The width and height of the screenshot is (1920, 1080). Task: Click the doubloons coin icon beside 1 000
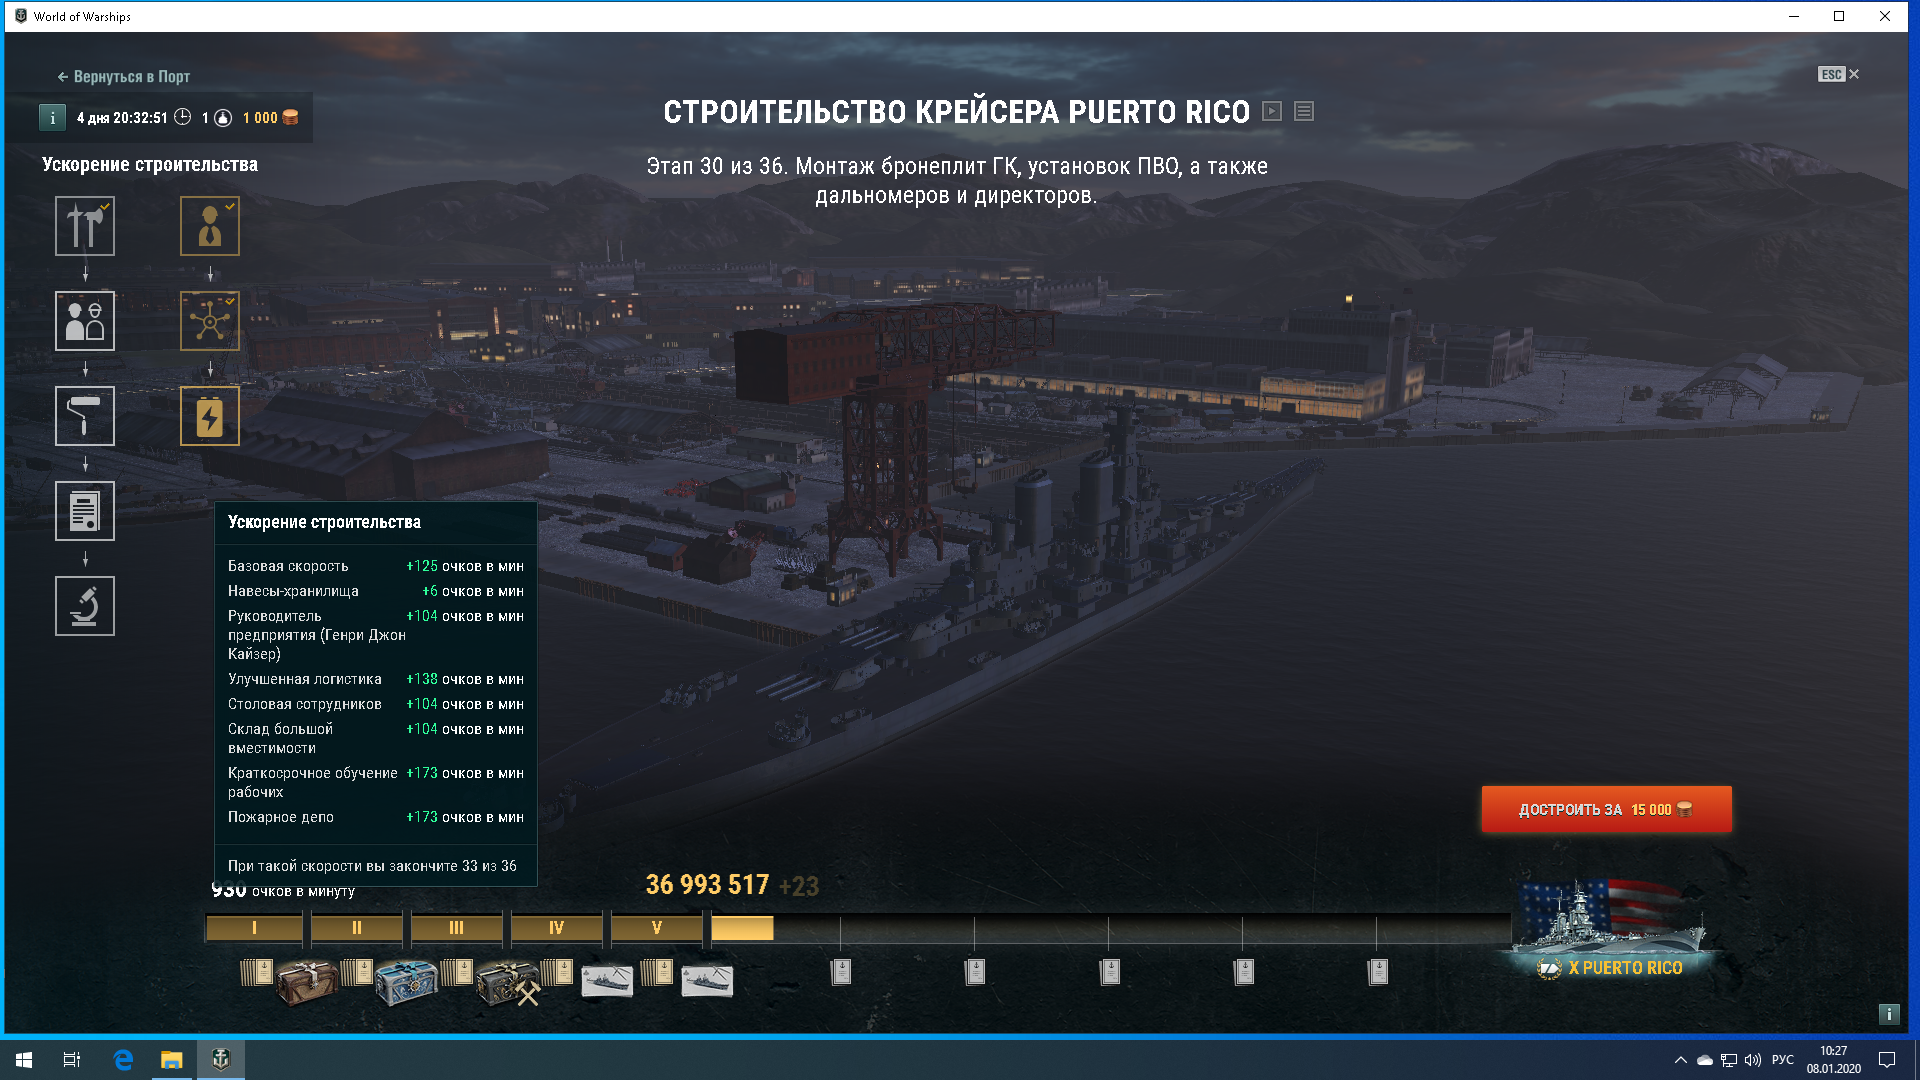(290, 118)
